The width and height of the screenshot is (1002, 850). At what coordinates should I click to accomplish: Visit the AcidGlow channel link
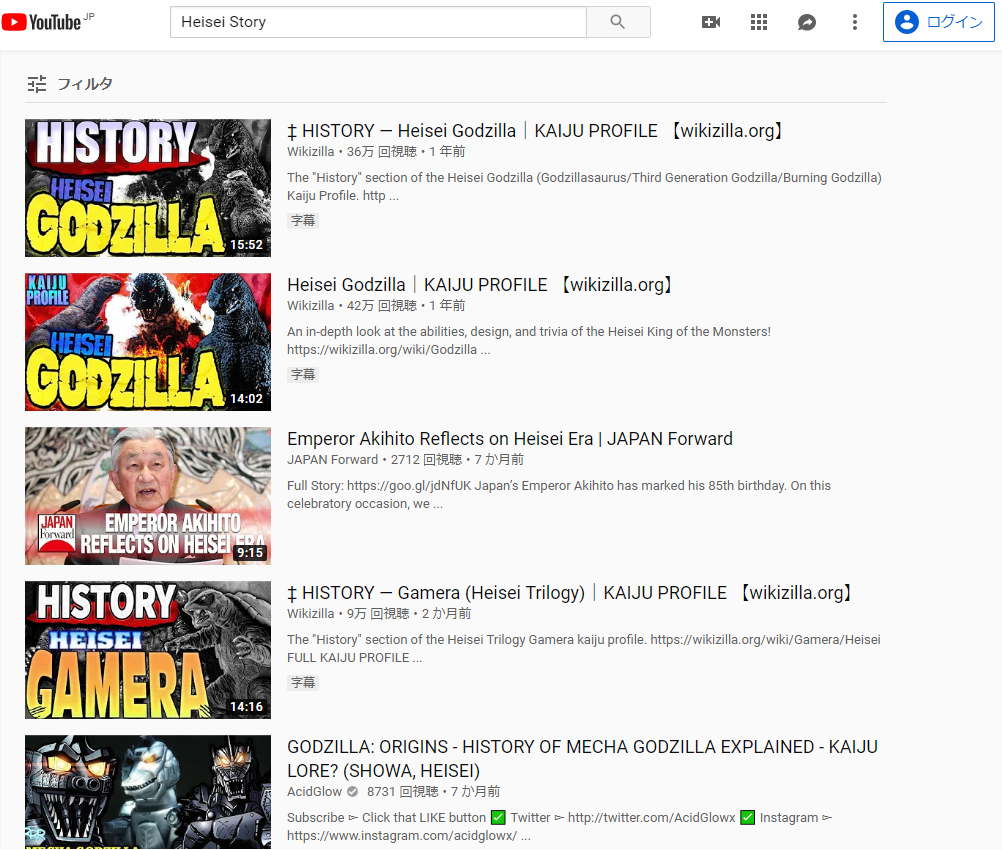[314, 792]
